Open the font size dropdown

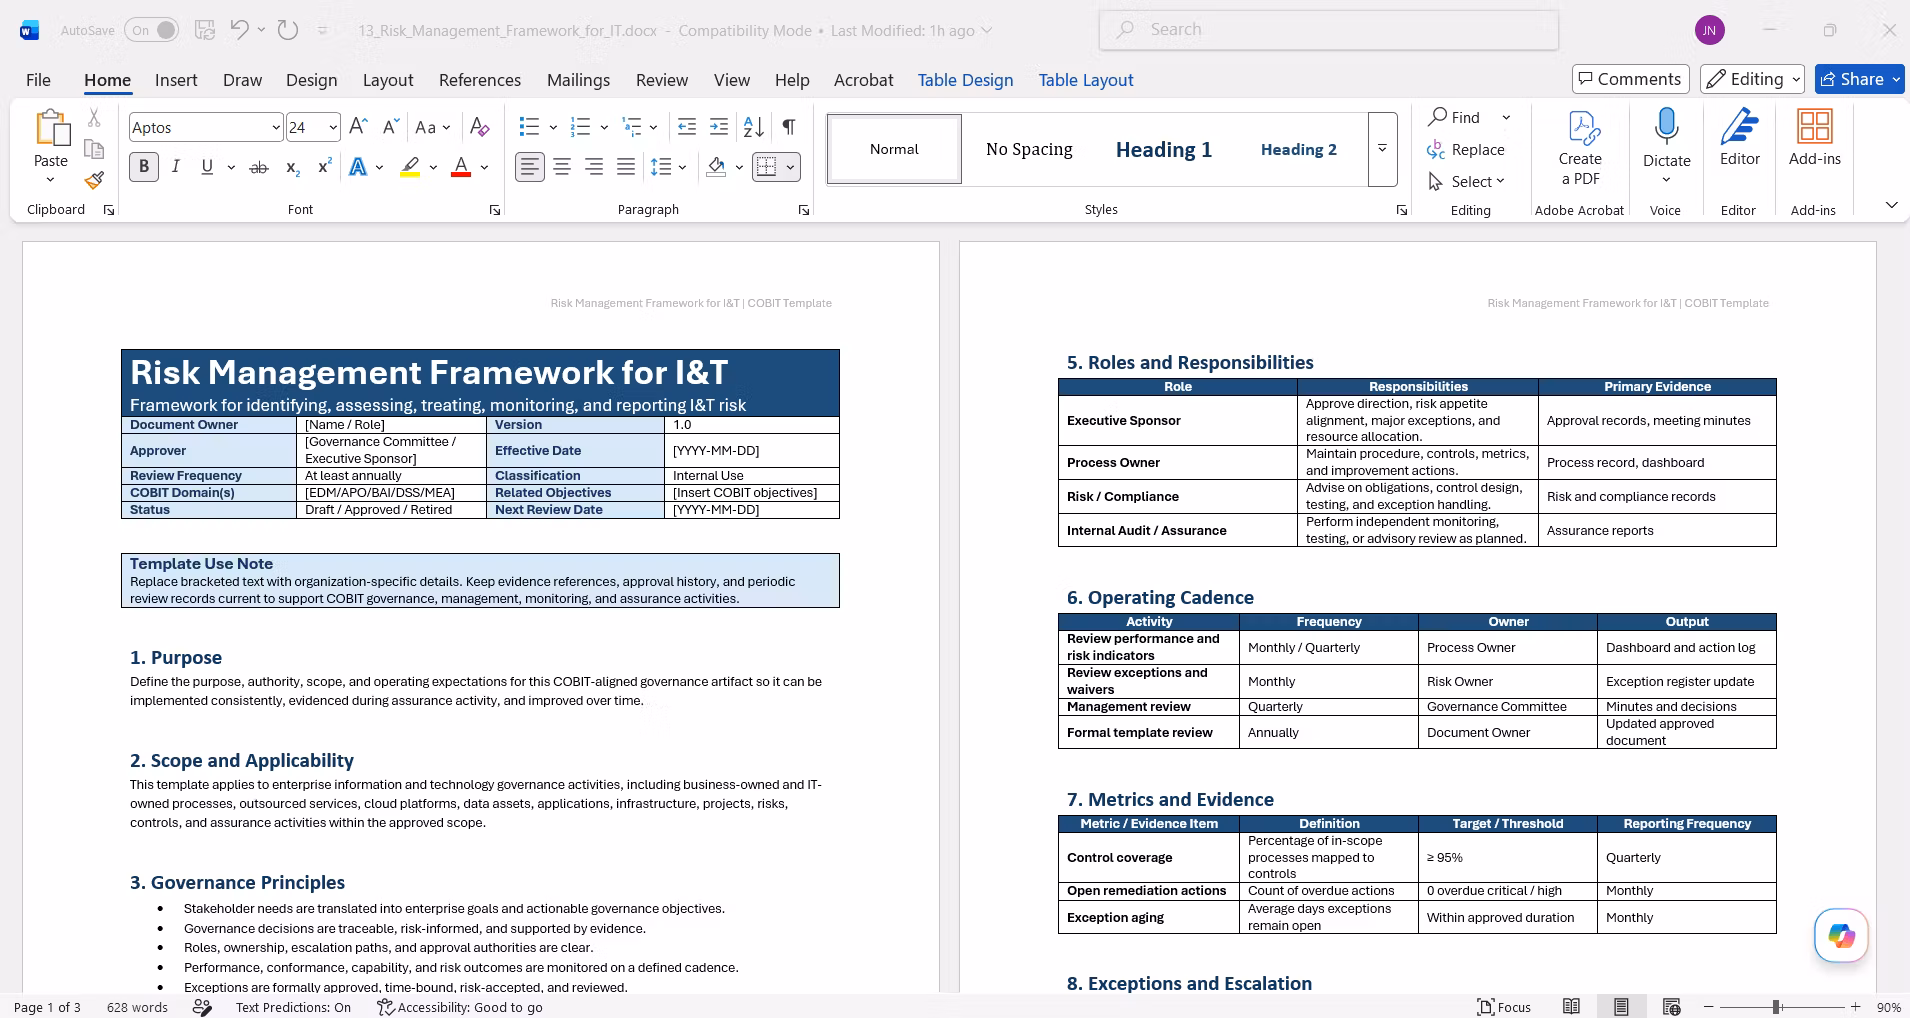333,127
